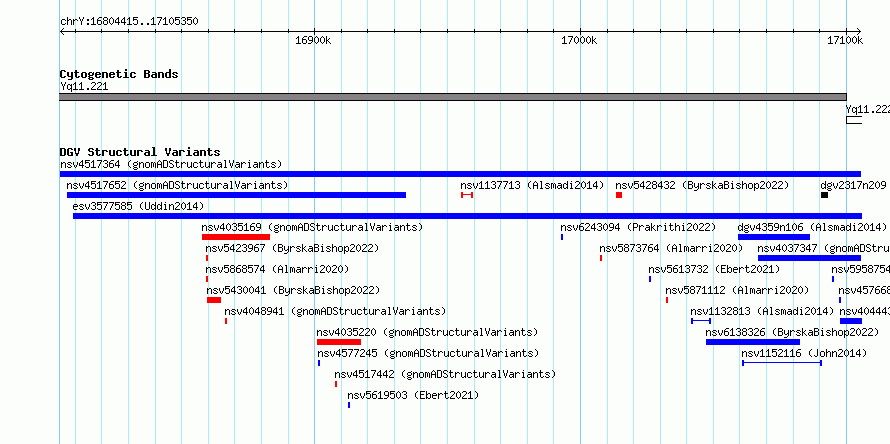The height and width of the screenshot is (444, 890).
Task: Open the nsv4517442 gnomAD label
Action: point(445,374)
